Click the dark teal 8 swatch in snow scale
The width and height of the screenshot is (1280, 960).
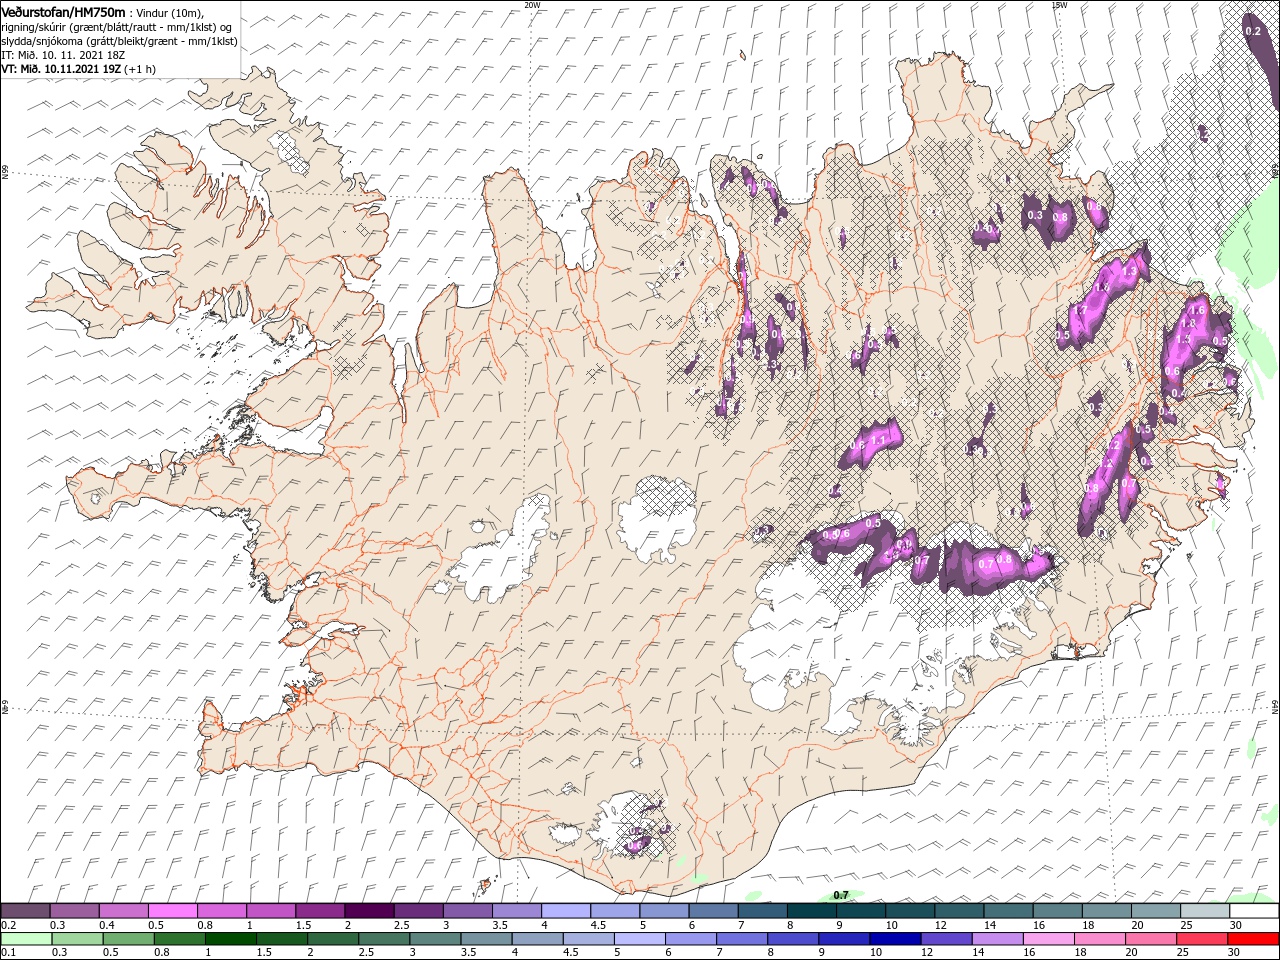point(812,911)
